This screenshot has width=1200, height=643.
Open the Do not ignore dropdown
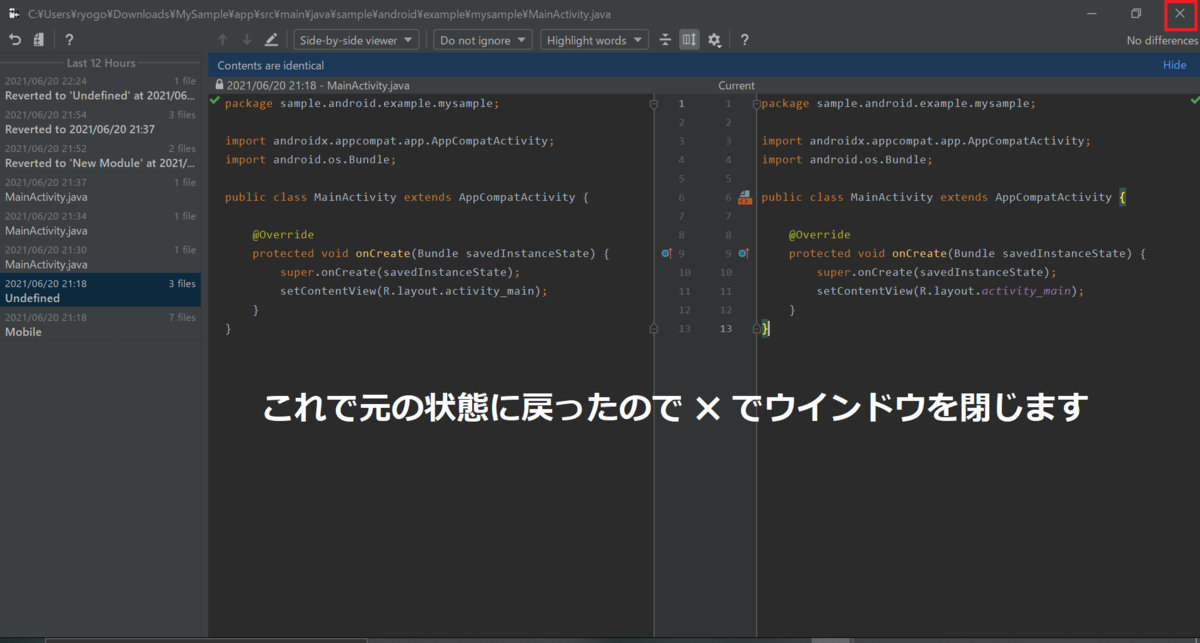pyautogui.click(x=482, y=40)
